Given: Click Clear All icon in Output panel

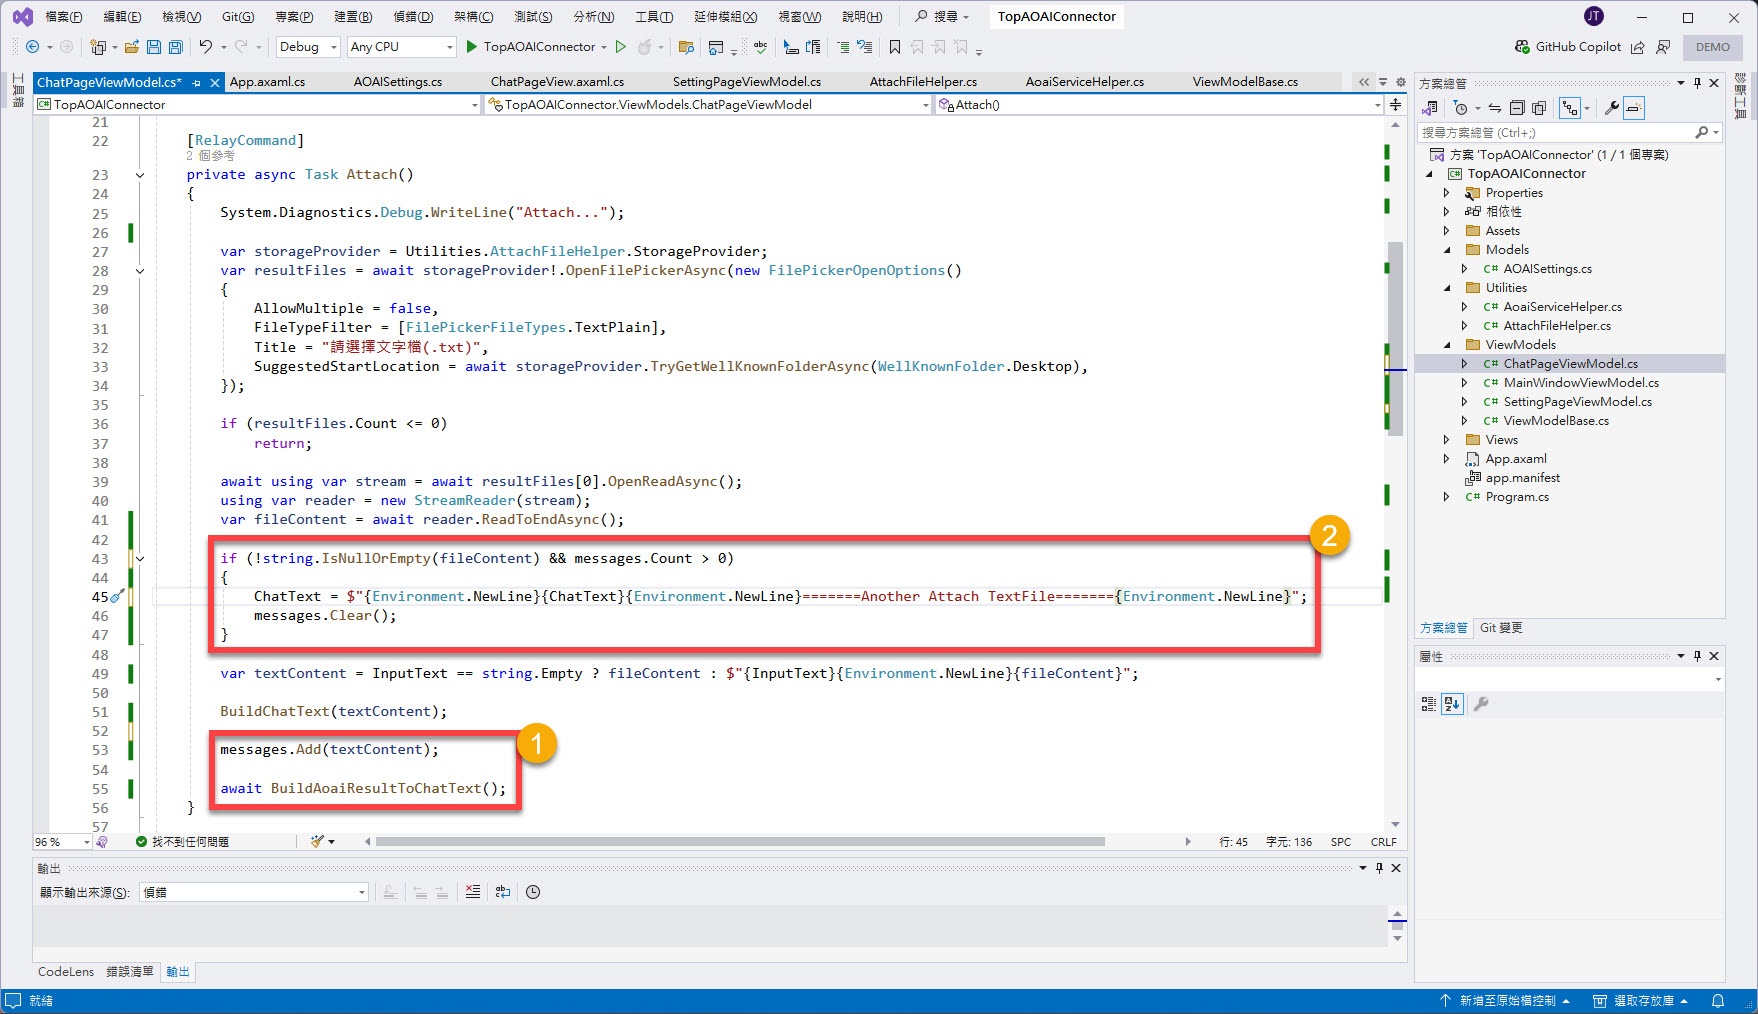Looking at the screenshot, I should tap(473, 892).
